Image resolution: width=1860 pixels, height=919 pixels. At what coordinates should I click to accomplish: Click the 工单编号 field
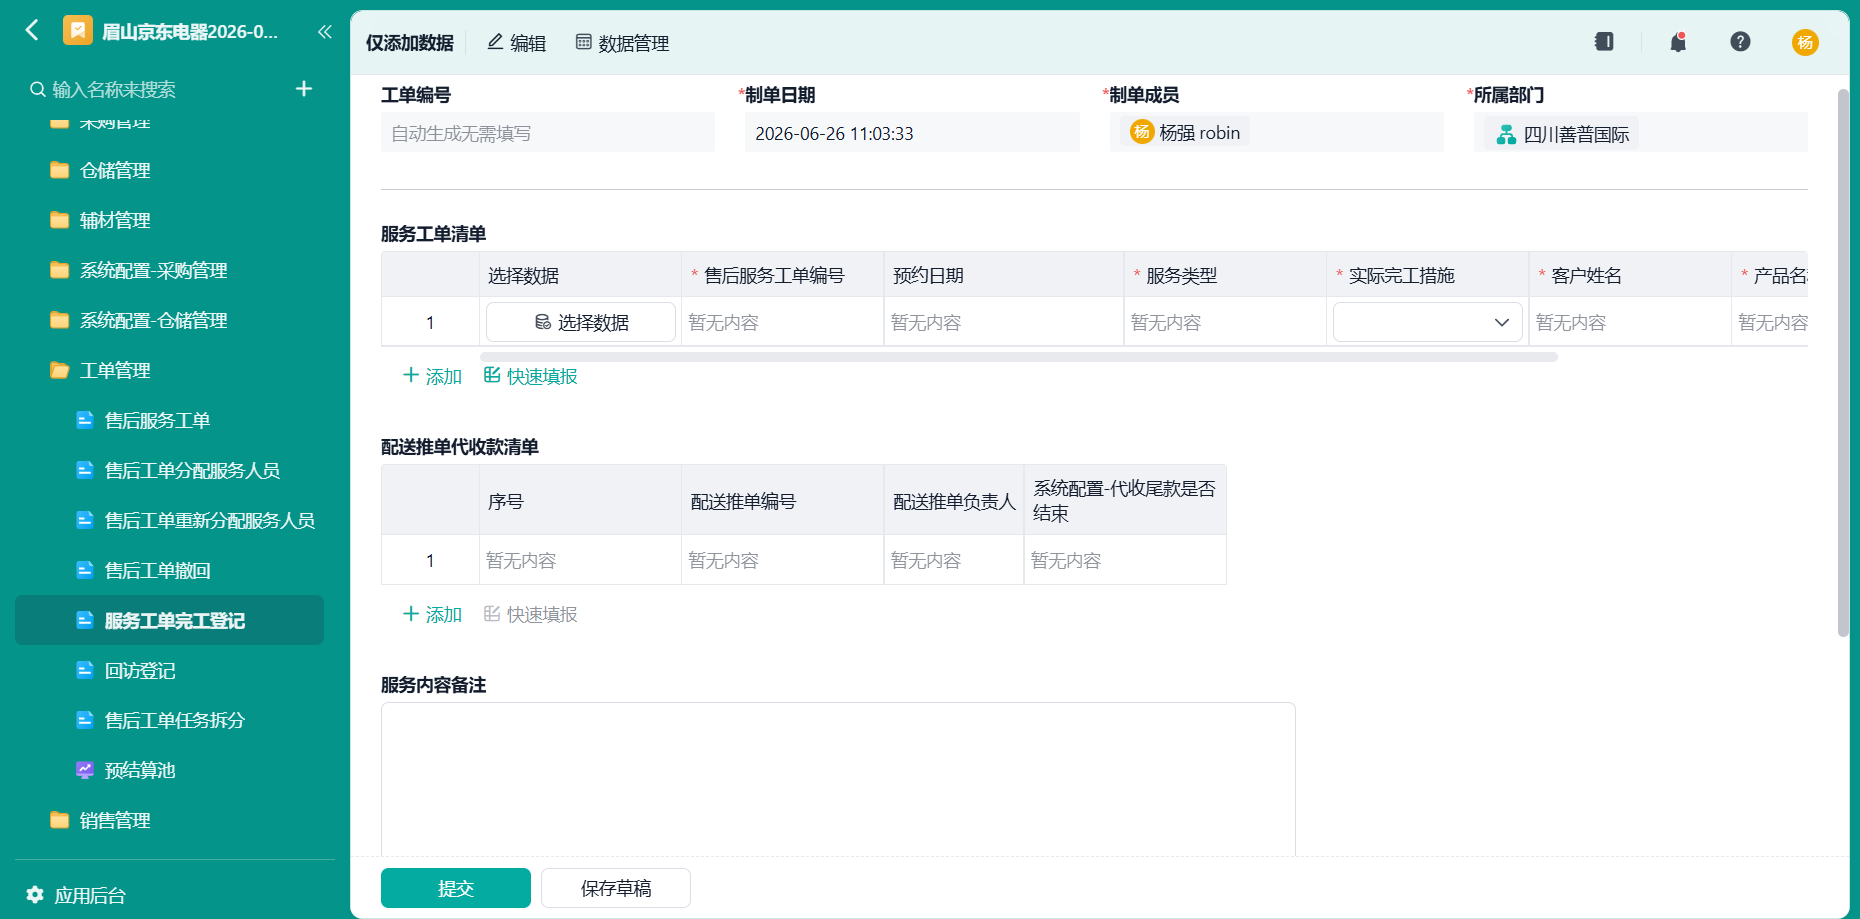[548, 133]
